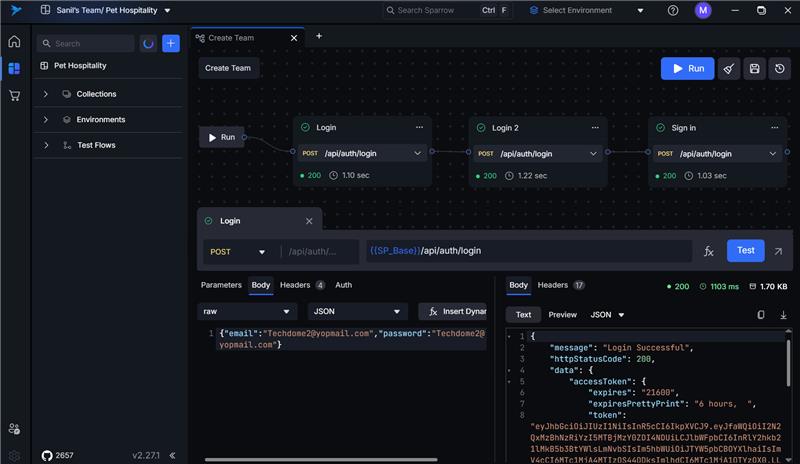Open the Select Environment dropdown
The image size is (800, 464).
pos(587,10)
